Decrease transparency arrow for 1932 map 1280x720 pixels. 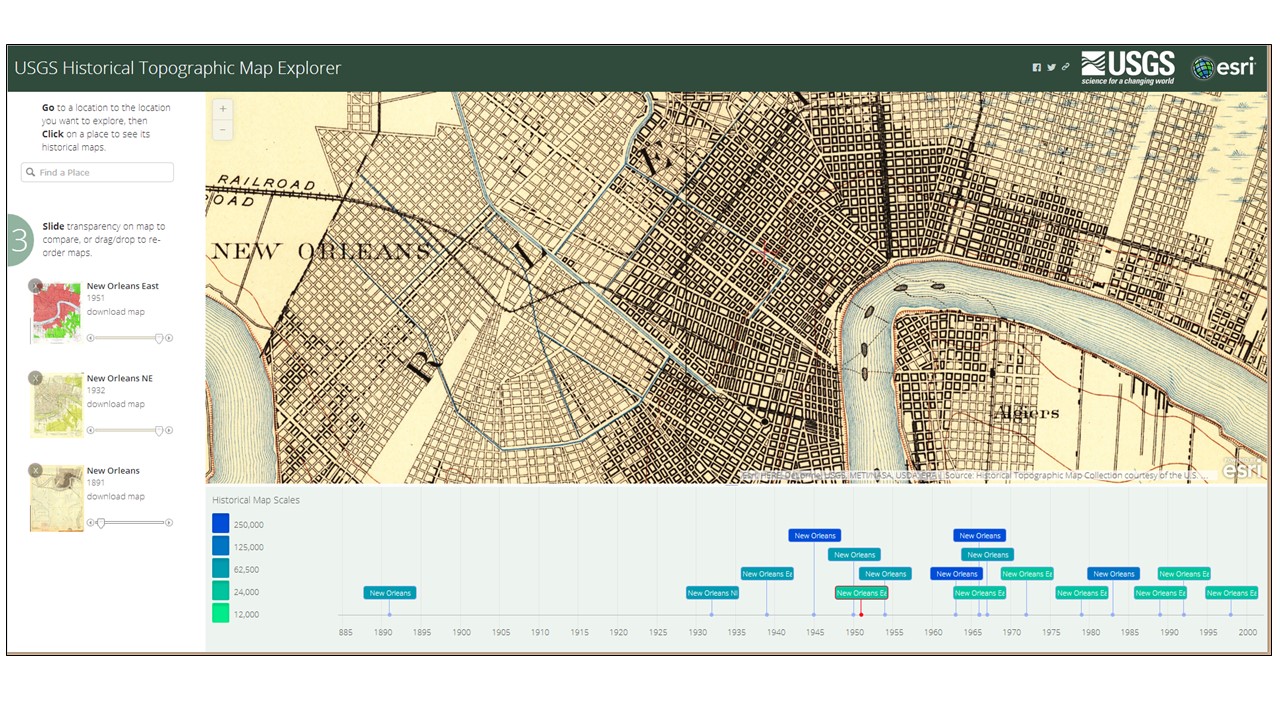coord(91,430)
